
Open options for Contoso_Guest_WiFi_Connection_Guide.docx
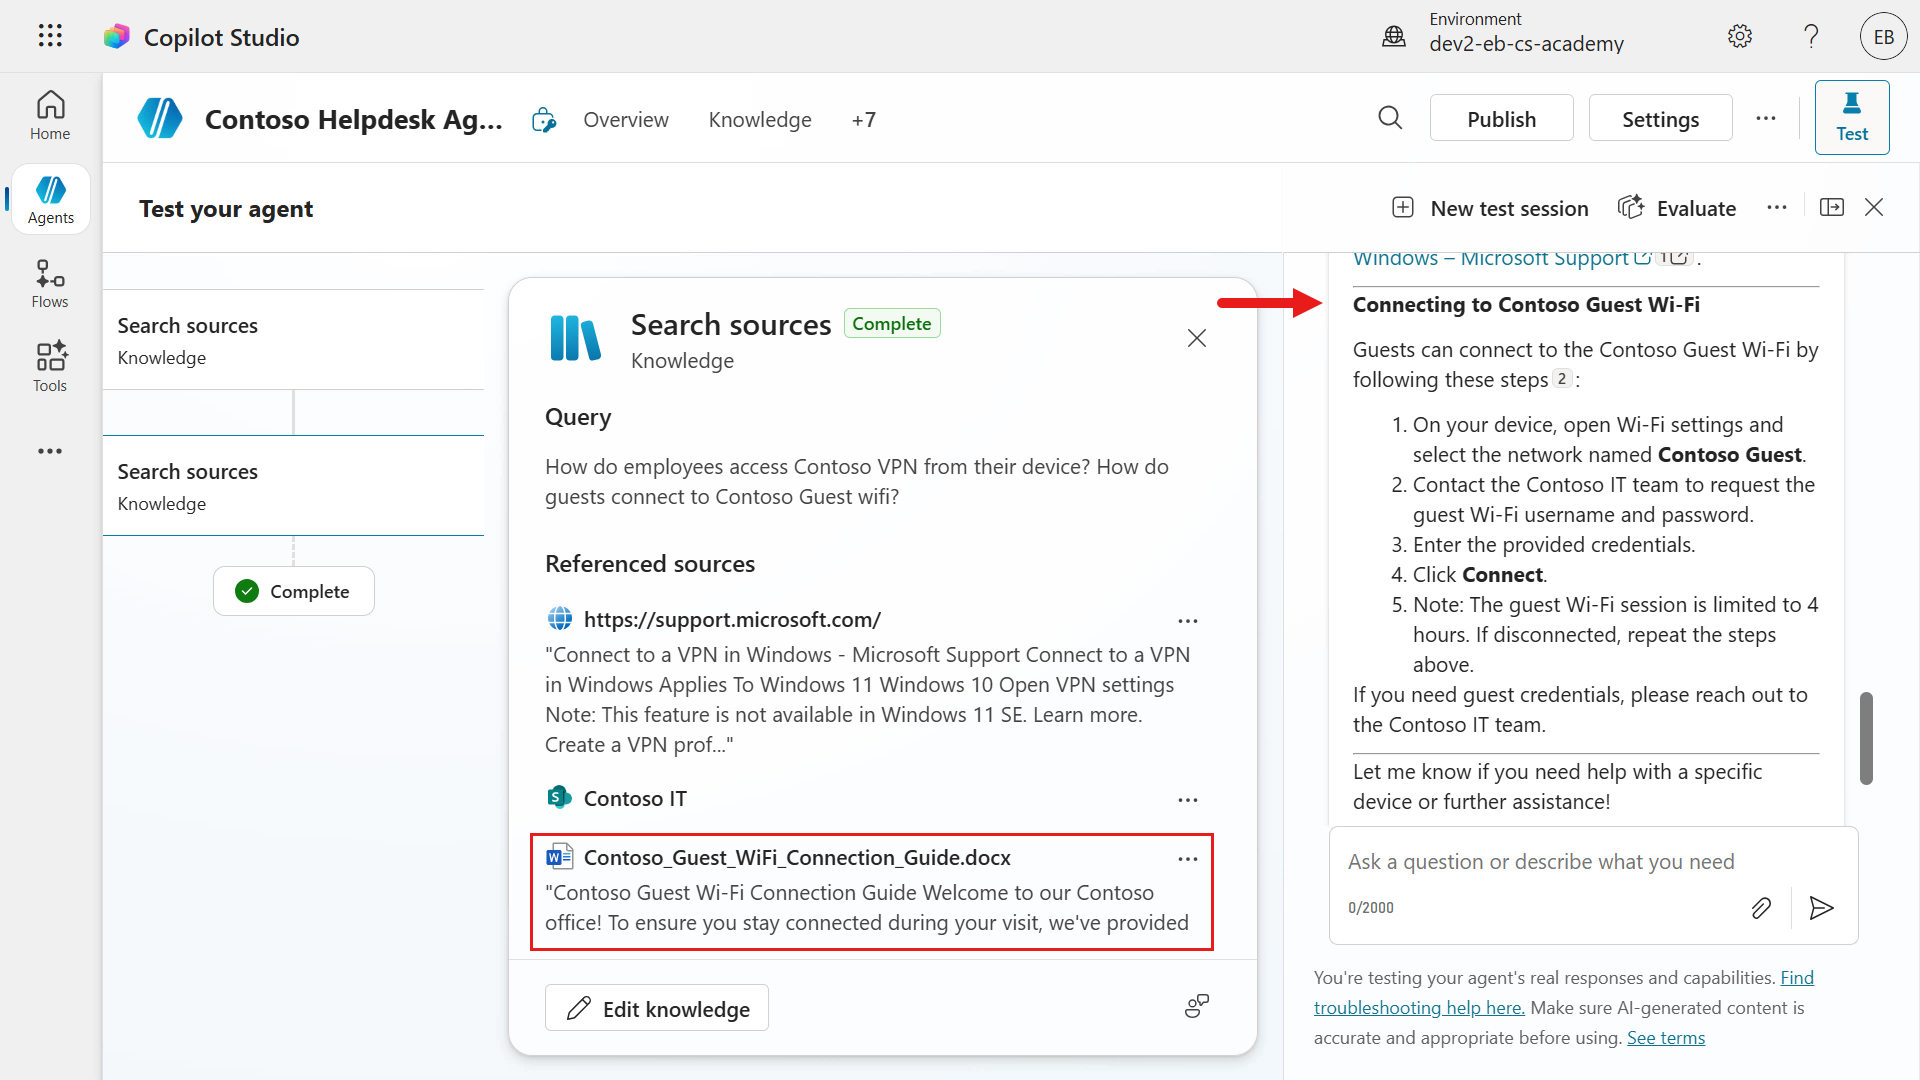point(1187,859)
